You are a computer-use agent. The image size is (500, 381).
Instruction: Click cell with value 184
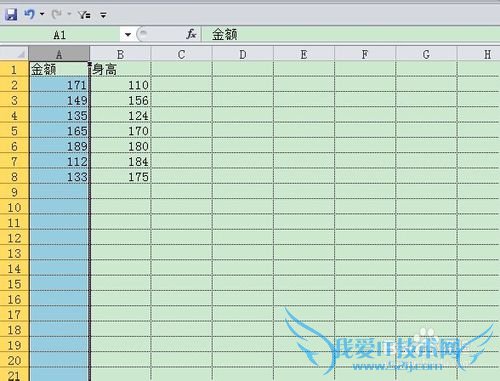[121, 161]
